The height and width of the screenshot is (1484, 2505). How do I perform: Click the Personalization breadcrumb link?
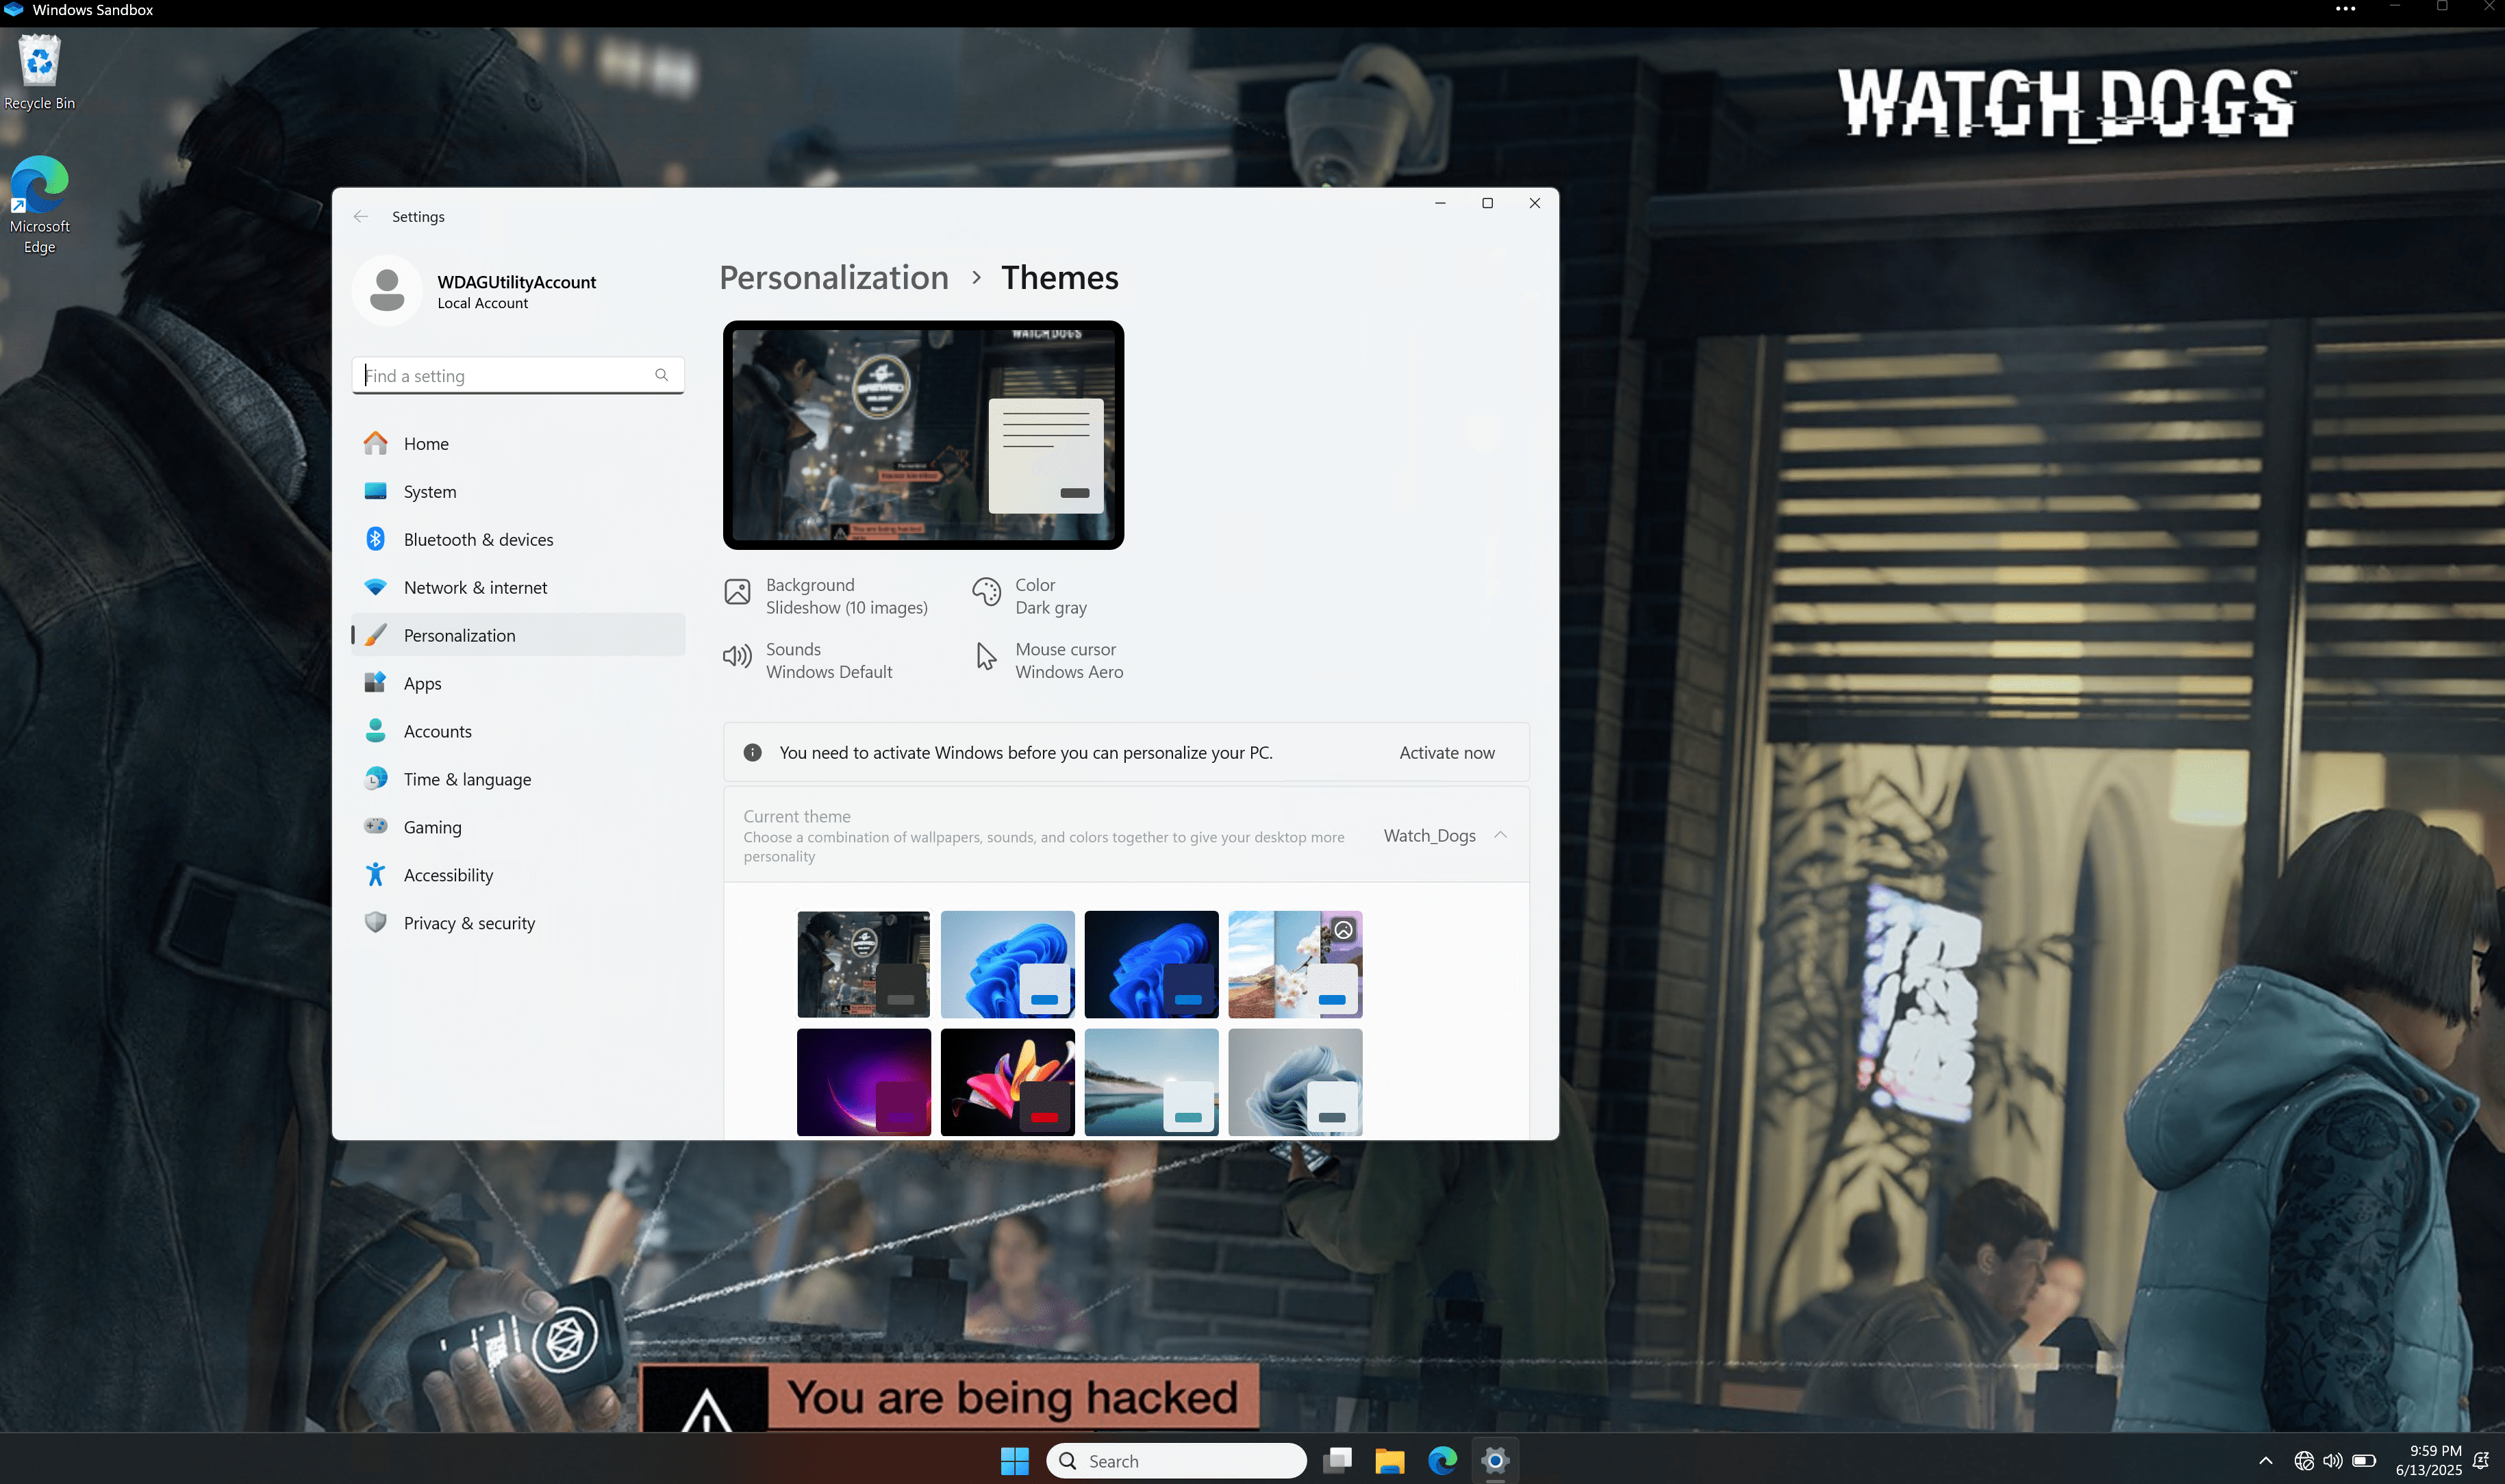[x=833, y=278]
